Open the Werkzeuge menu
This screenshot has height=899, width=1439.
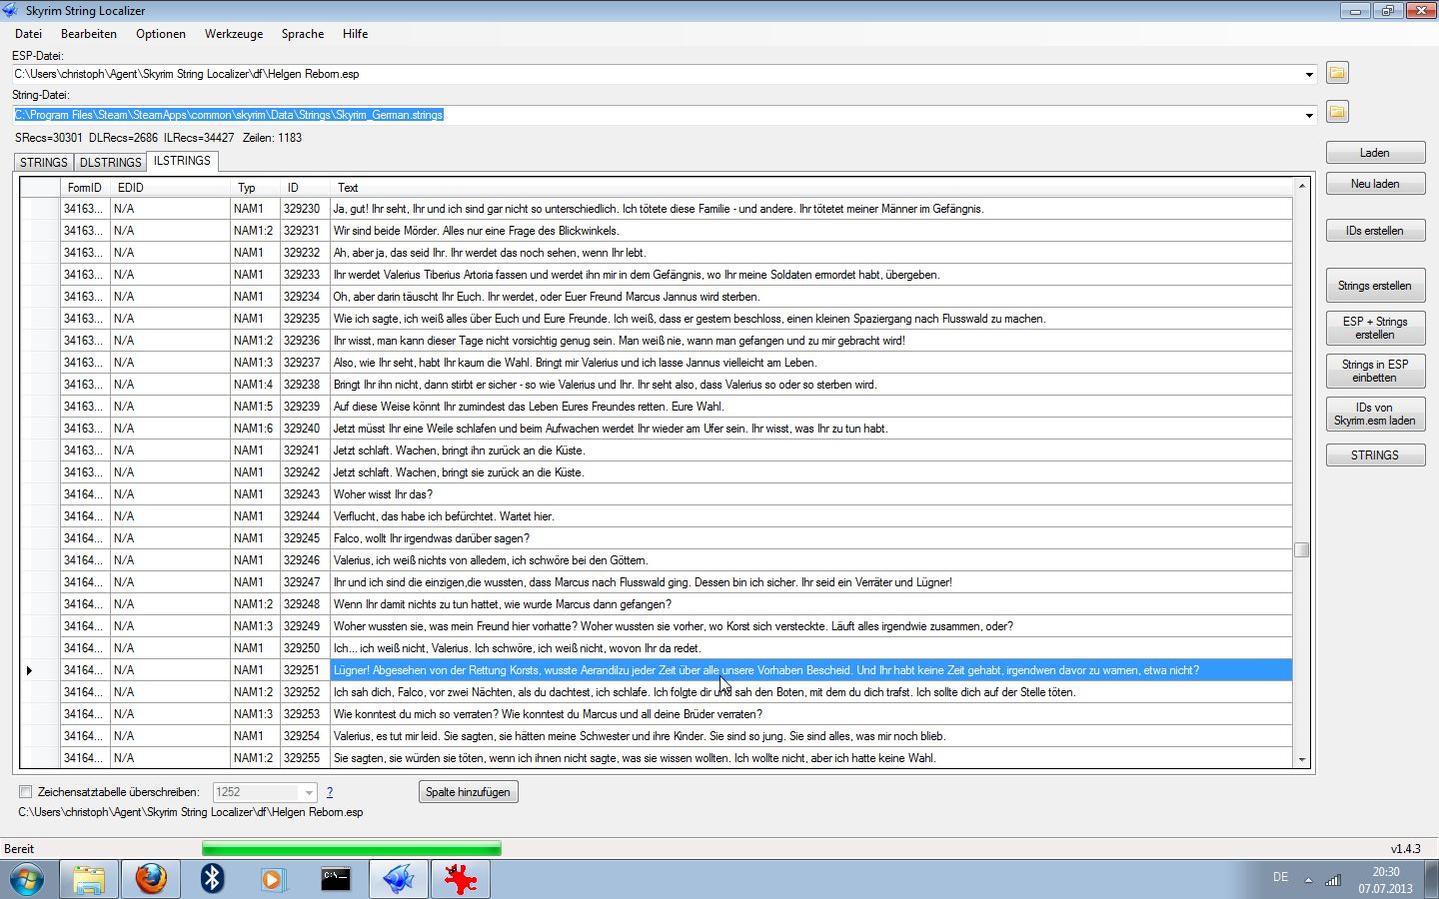pos(233,34)
